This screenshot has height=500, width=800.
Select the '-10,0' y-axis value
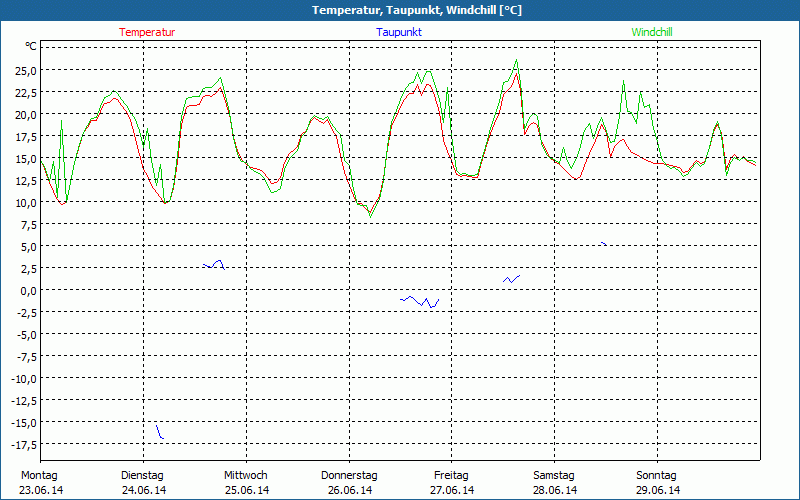[24, 379]
